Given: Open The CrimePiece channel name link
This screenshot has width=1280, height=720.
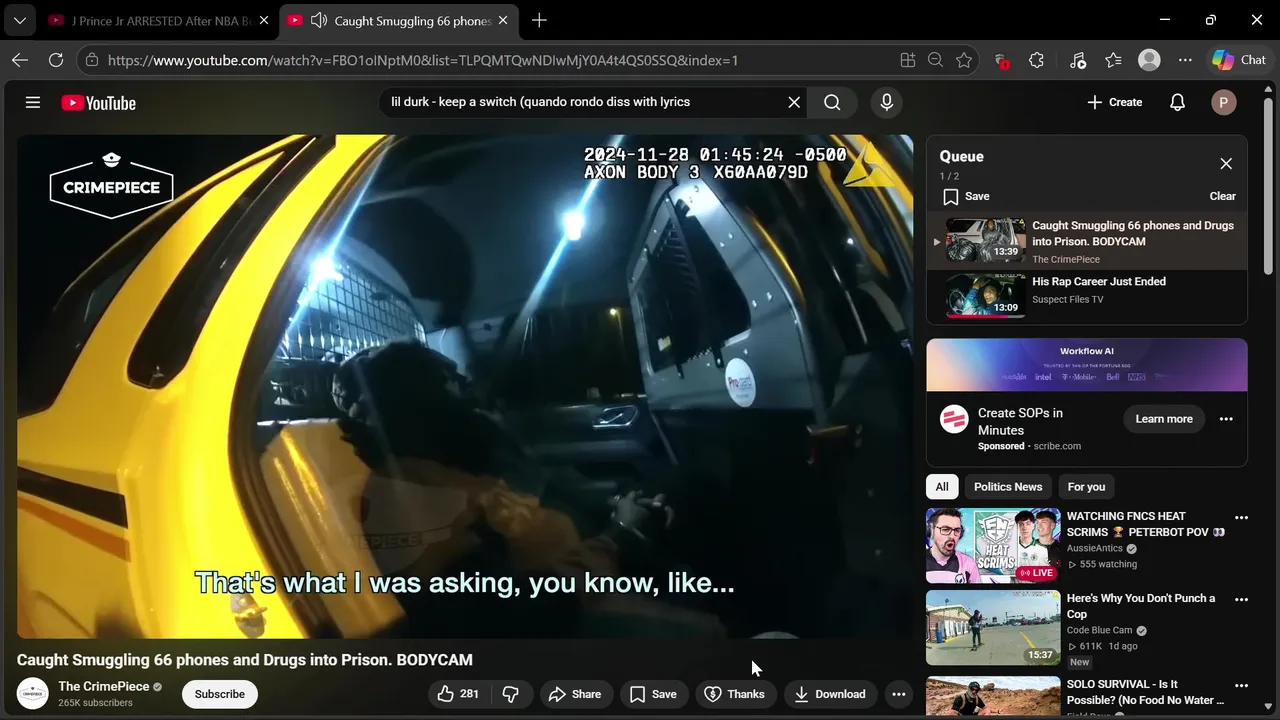Looking at the screenshot, I should pos(104,686).
